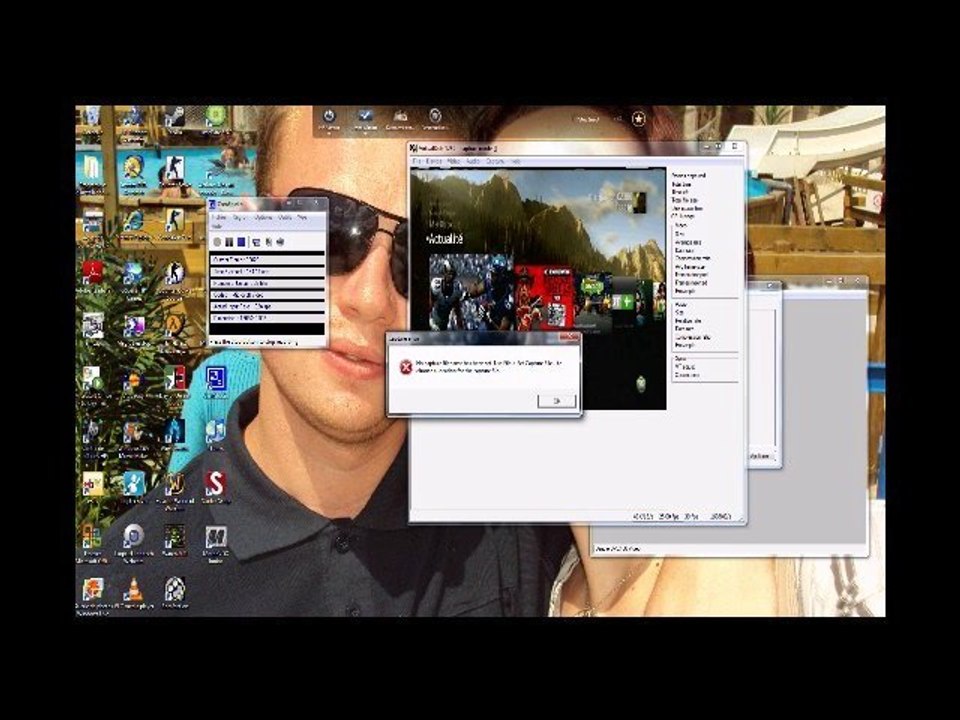Select the orange Half-Life lambda desktop shortcut
Image resolution: width=960 pixels, height=720 pixels.
click(x=174, y=325)
